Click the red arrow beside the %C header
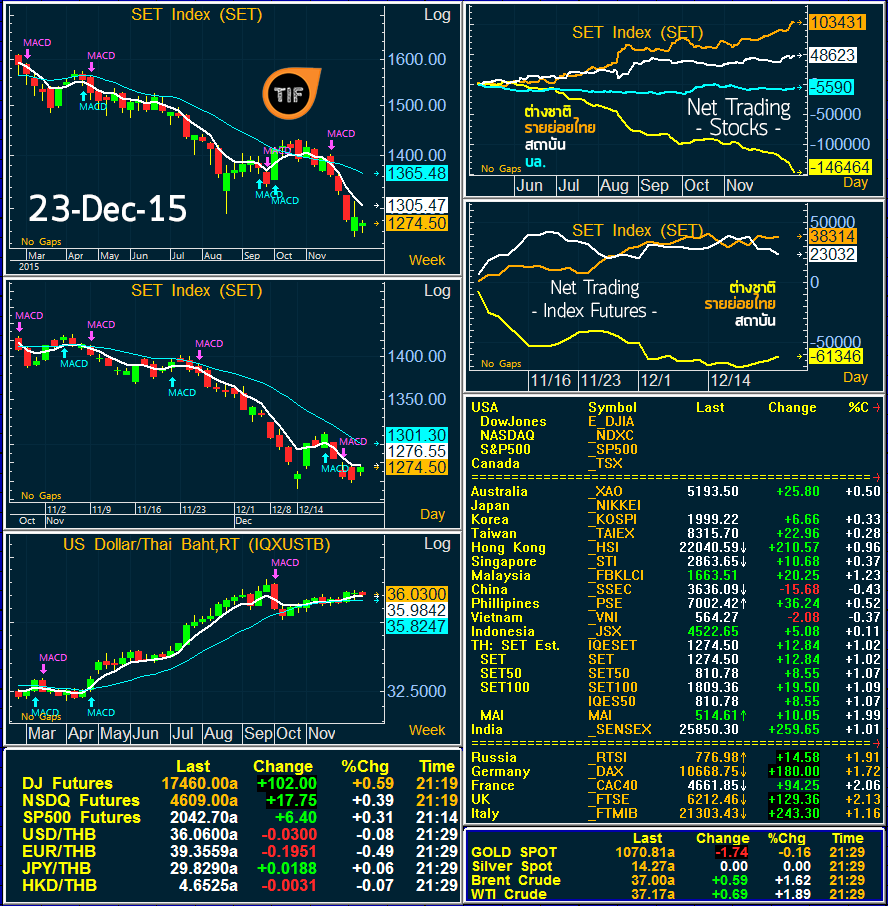 point(876,407)
